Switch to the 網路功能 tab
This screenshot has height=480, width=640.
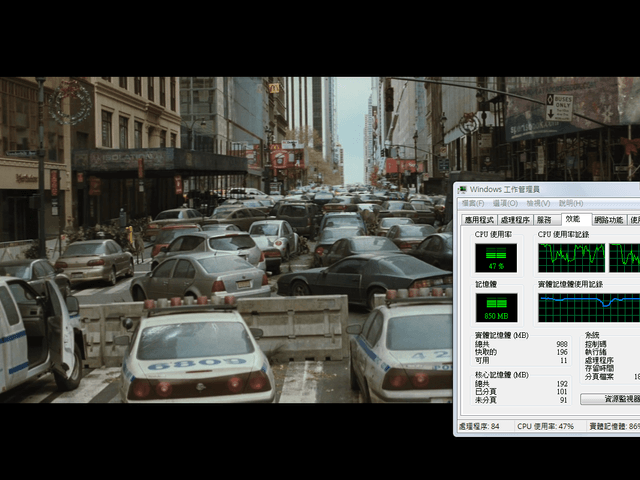(x=609, y=220)
